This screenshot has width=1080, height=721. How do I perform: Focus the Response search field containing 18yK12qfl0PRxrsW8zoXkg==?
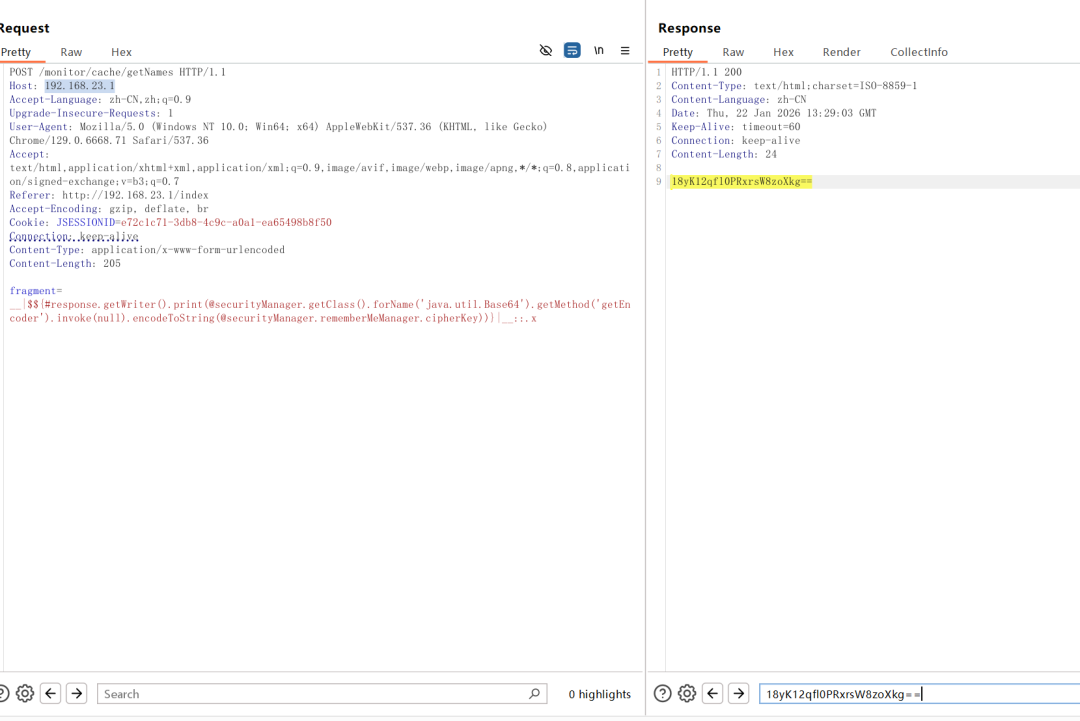point(920,693)
